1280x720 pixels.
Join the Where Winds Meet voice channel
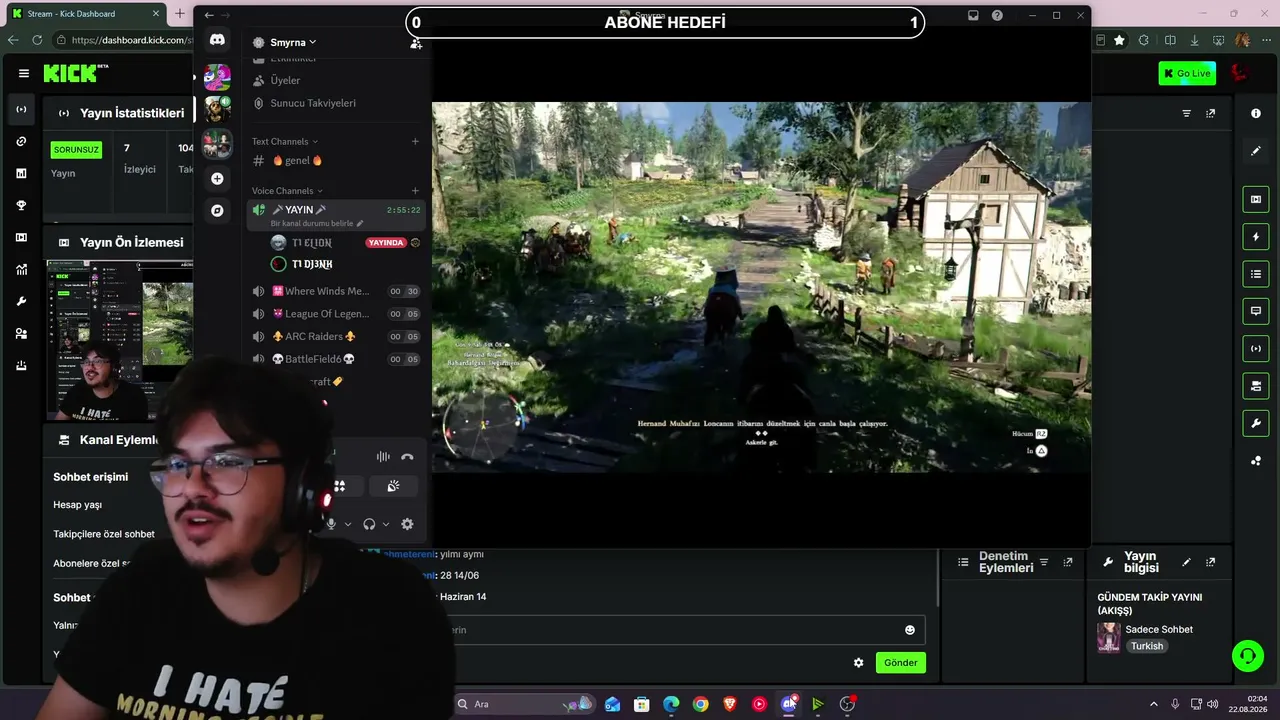click(337, 291)
